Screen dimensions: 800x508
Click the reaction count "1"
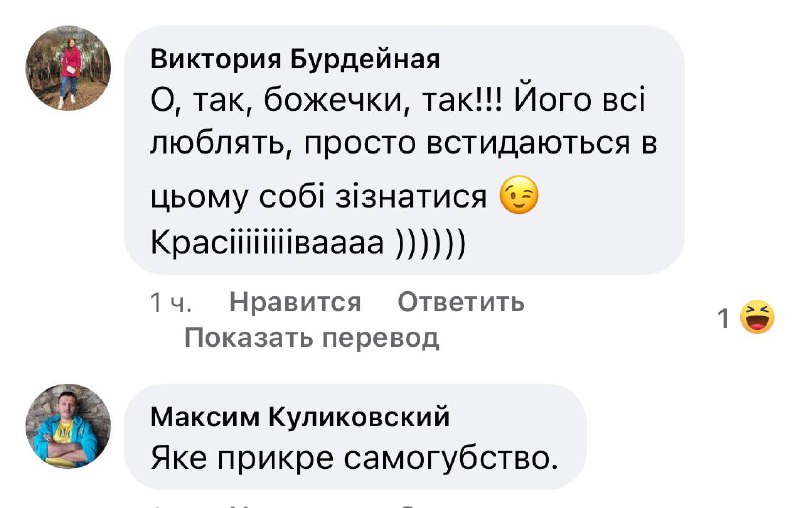click(x=724, y=319)
